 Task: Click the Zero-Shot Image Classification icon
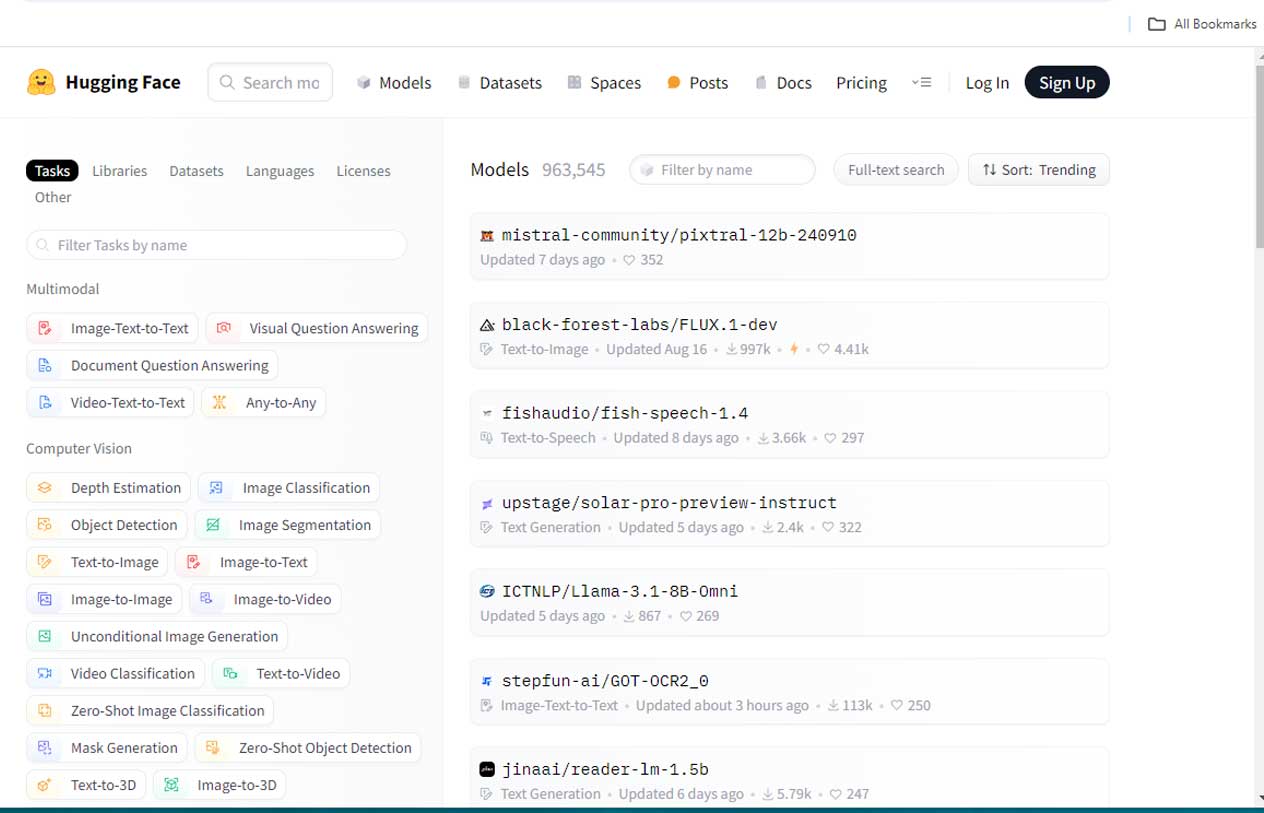(x=45, y=710)
